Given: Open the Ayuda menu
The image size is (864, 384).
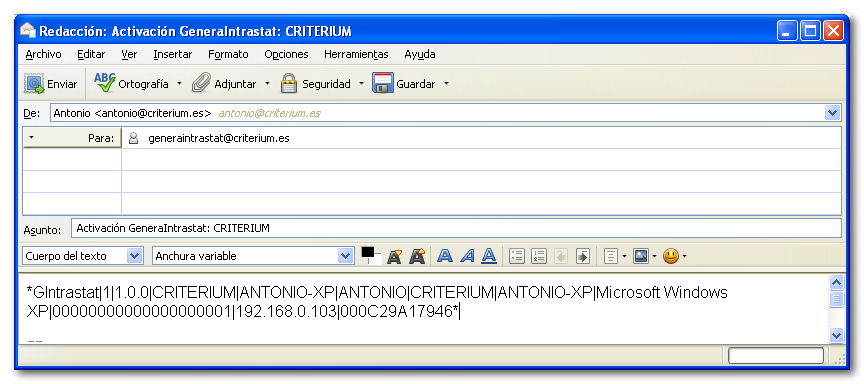Looking at the screenshot, I should click(x=420, y=55).
